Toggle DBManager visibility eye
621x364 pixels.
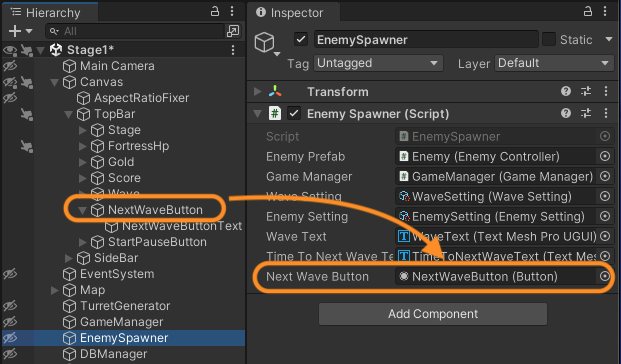(x=10, y=354)
